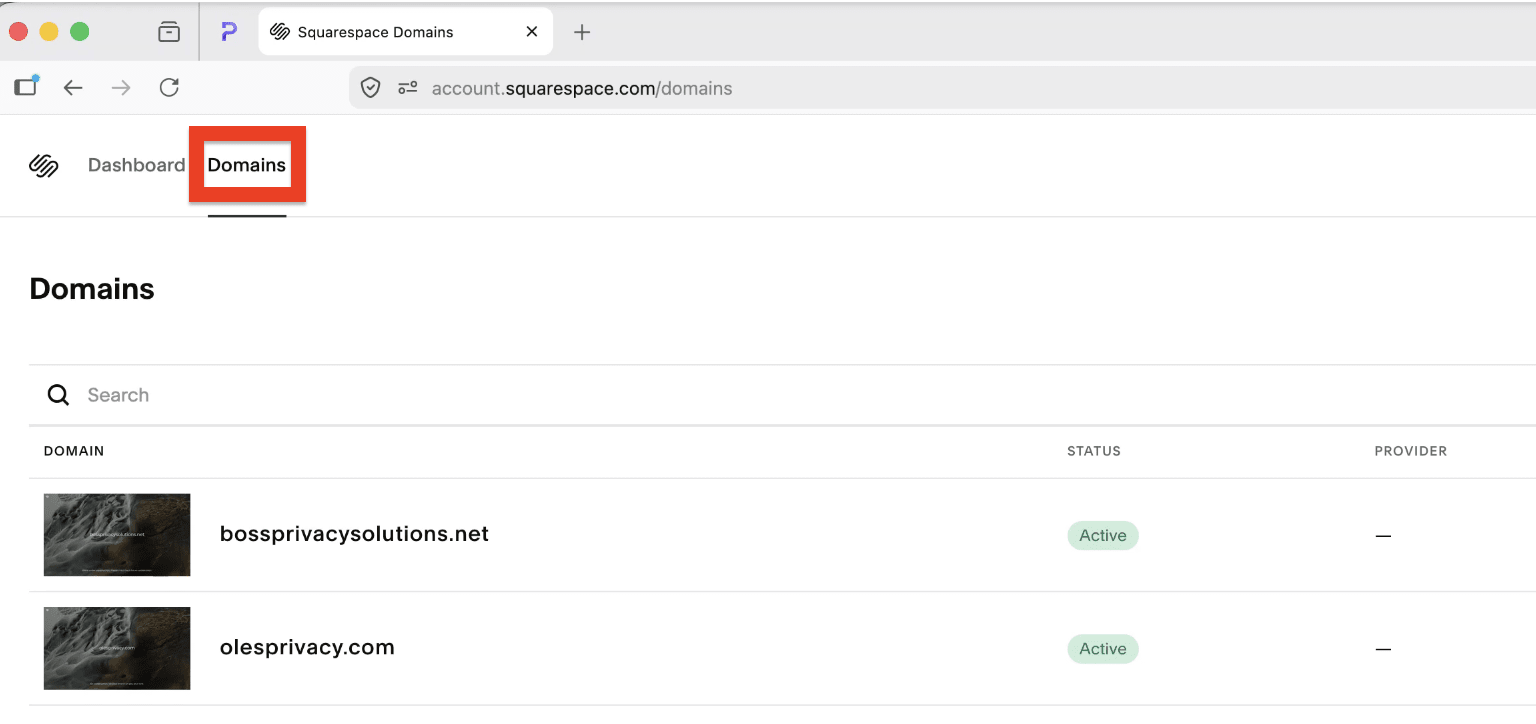The width and height of the screenshot is (1536, 724).
Task: Click the browser forward arrow
Action: tap(121, 88)
